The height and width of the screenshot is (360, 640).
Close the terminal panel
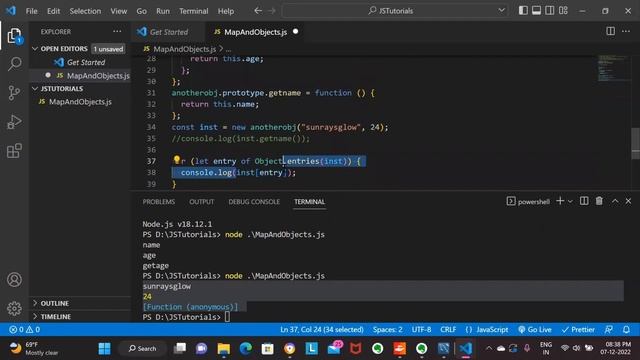(x=628, y=201)
